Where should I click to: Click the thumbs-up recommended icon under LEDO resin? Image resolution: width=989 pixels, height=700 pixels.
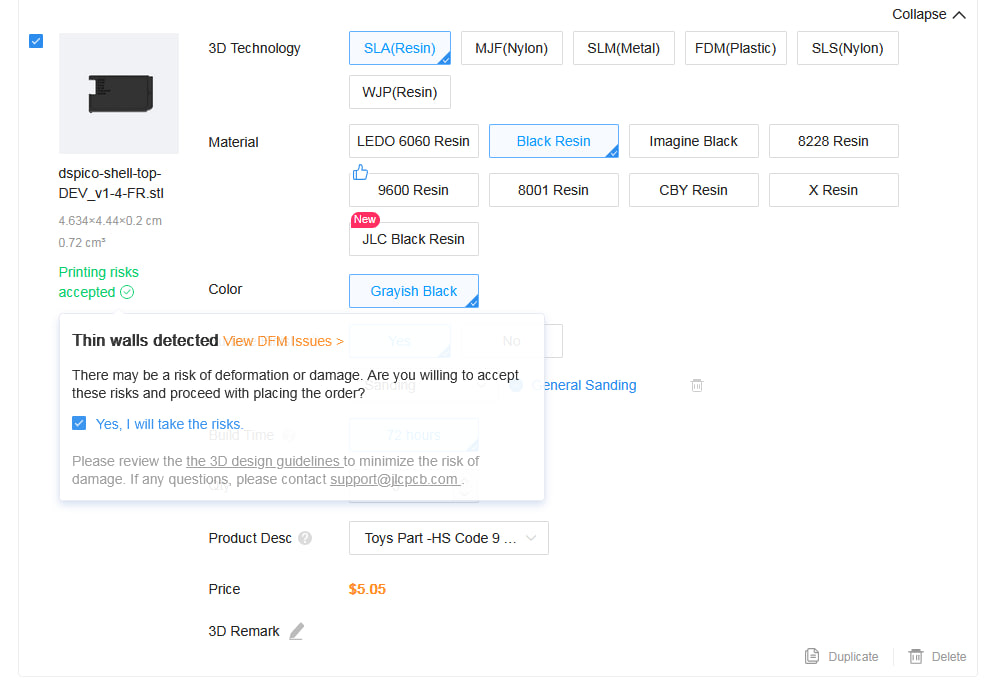point(360,172)
